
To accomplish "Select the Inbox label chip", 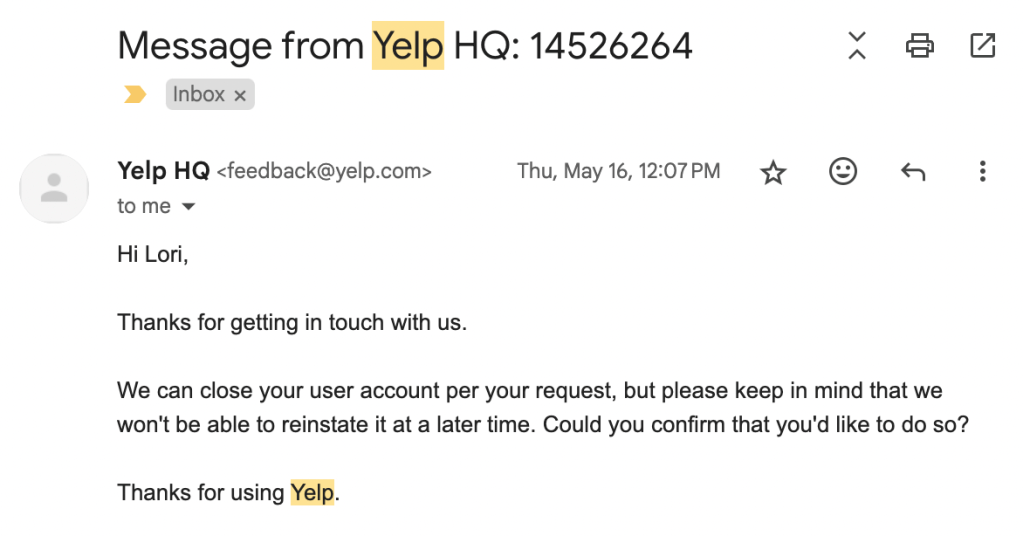I will tap(199, 95).
